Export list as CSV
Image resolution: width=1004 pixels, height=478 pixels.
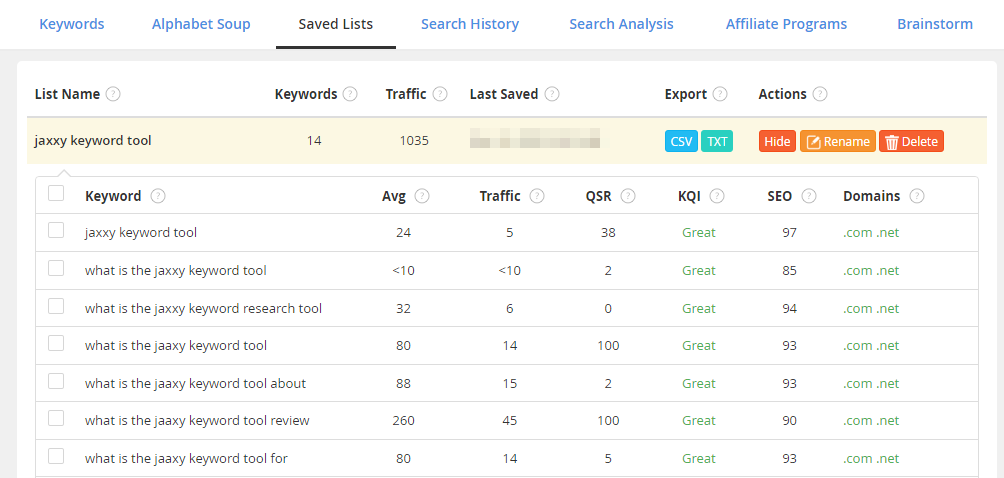click(681, 141)
